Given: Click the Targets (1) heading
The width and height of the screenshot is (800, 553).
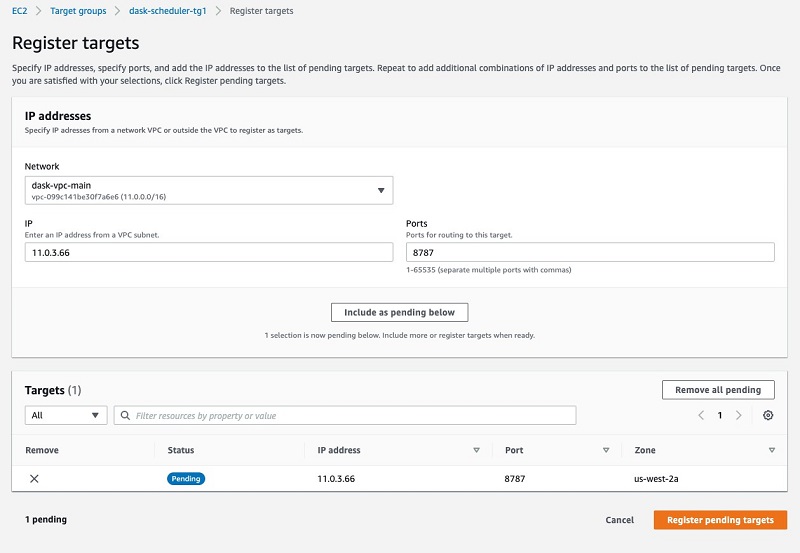Looking at the screenshot, I should click(53, 390).
